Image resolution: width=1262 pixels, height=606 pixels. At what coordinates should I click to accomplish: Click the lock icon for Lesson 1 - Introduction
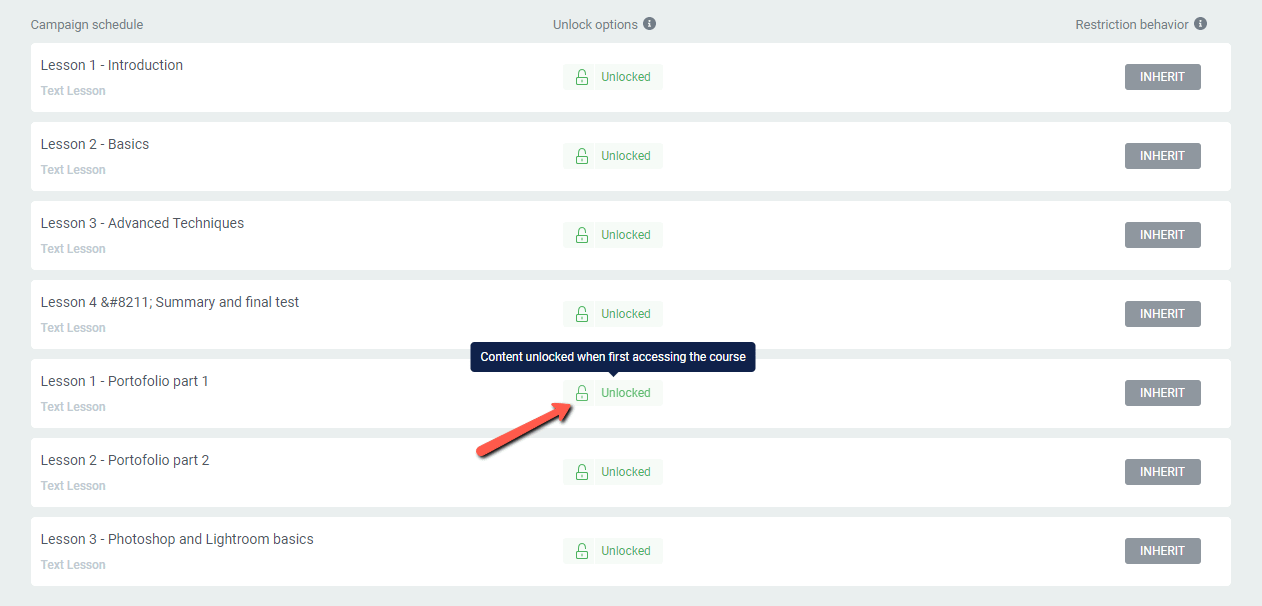coord(581,77)
